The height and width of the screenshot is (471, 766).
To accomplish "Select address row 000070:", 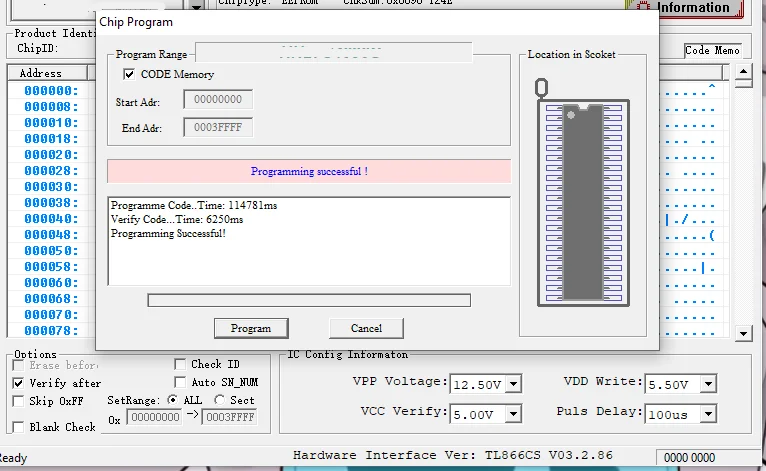I will click(x=51, y=315).
